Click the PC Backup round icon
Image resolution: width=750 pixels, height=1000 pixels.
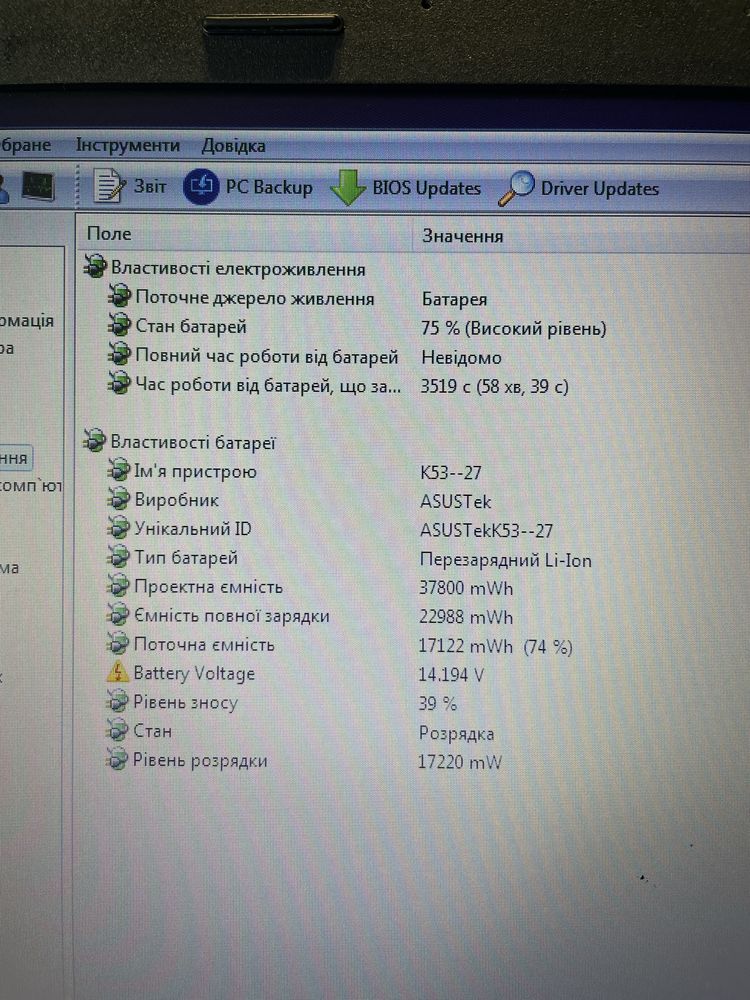201,186
